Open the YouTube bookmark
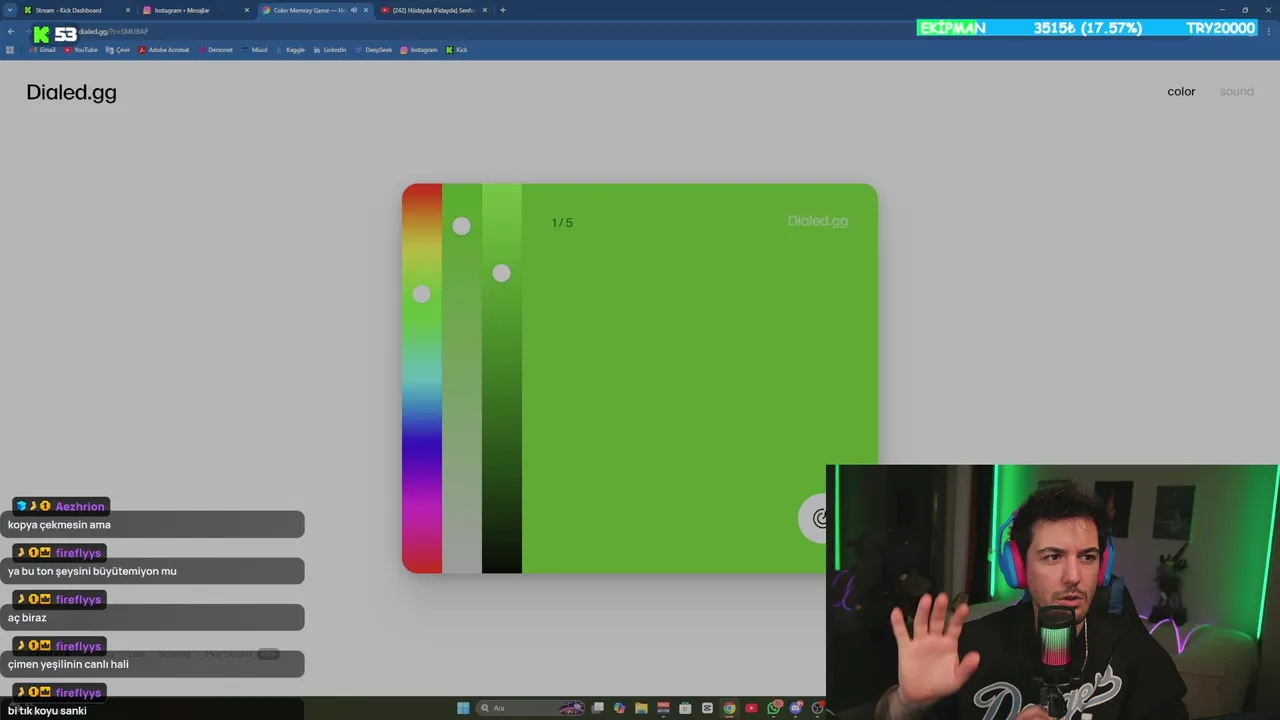This screenshot has height=720, width=1280. (x=81, y=50)
